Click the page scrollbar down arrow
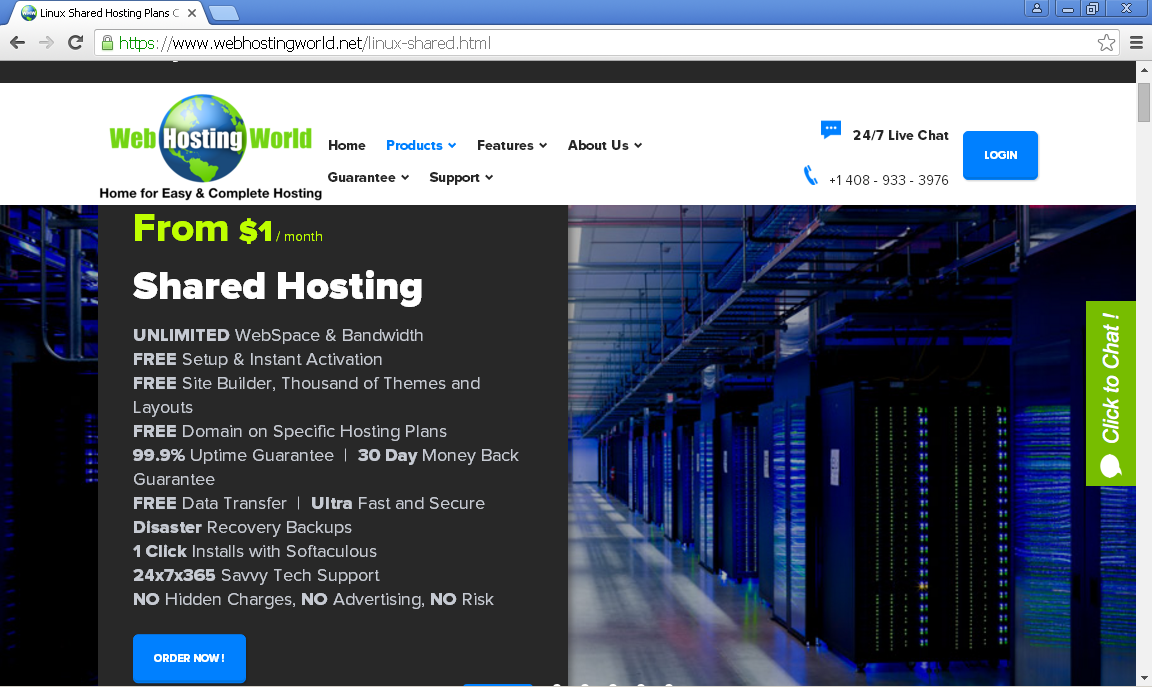The image size is (1152, 688). (1144, 678)
